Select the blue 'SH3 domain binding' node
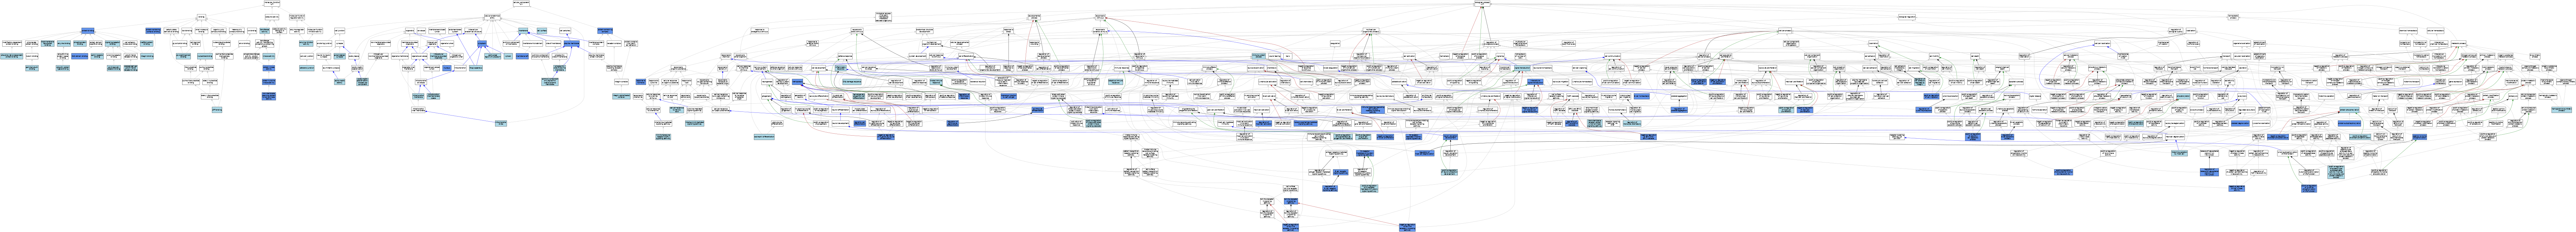Image resolution: width=2576 pixels, height=232 pixels. coord(80,56)
